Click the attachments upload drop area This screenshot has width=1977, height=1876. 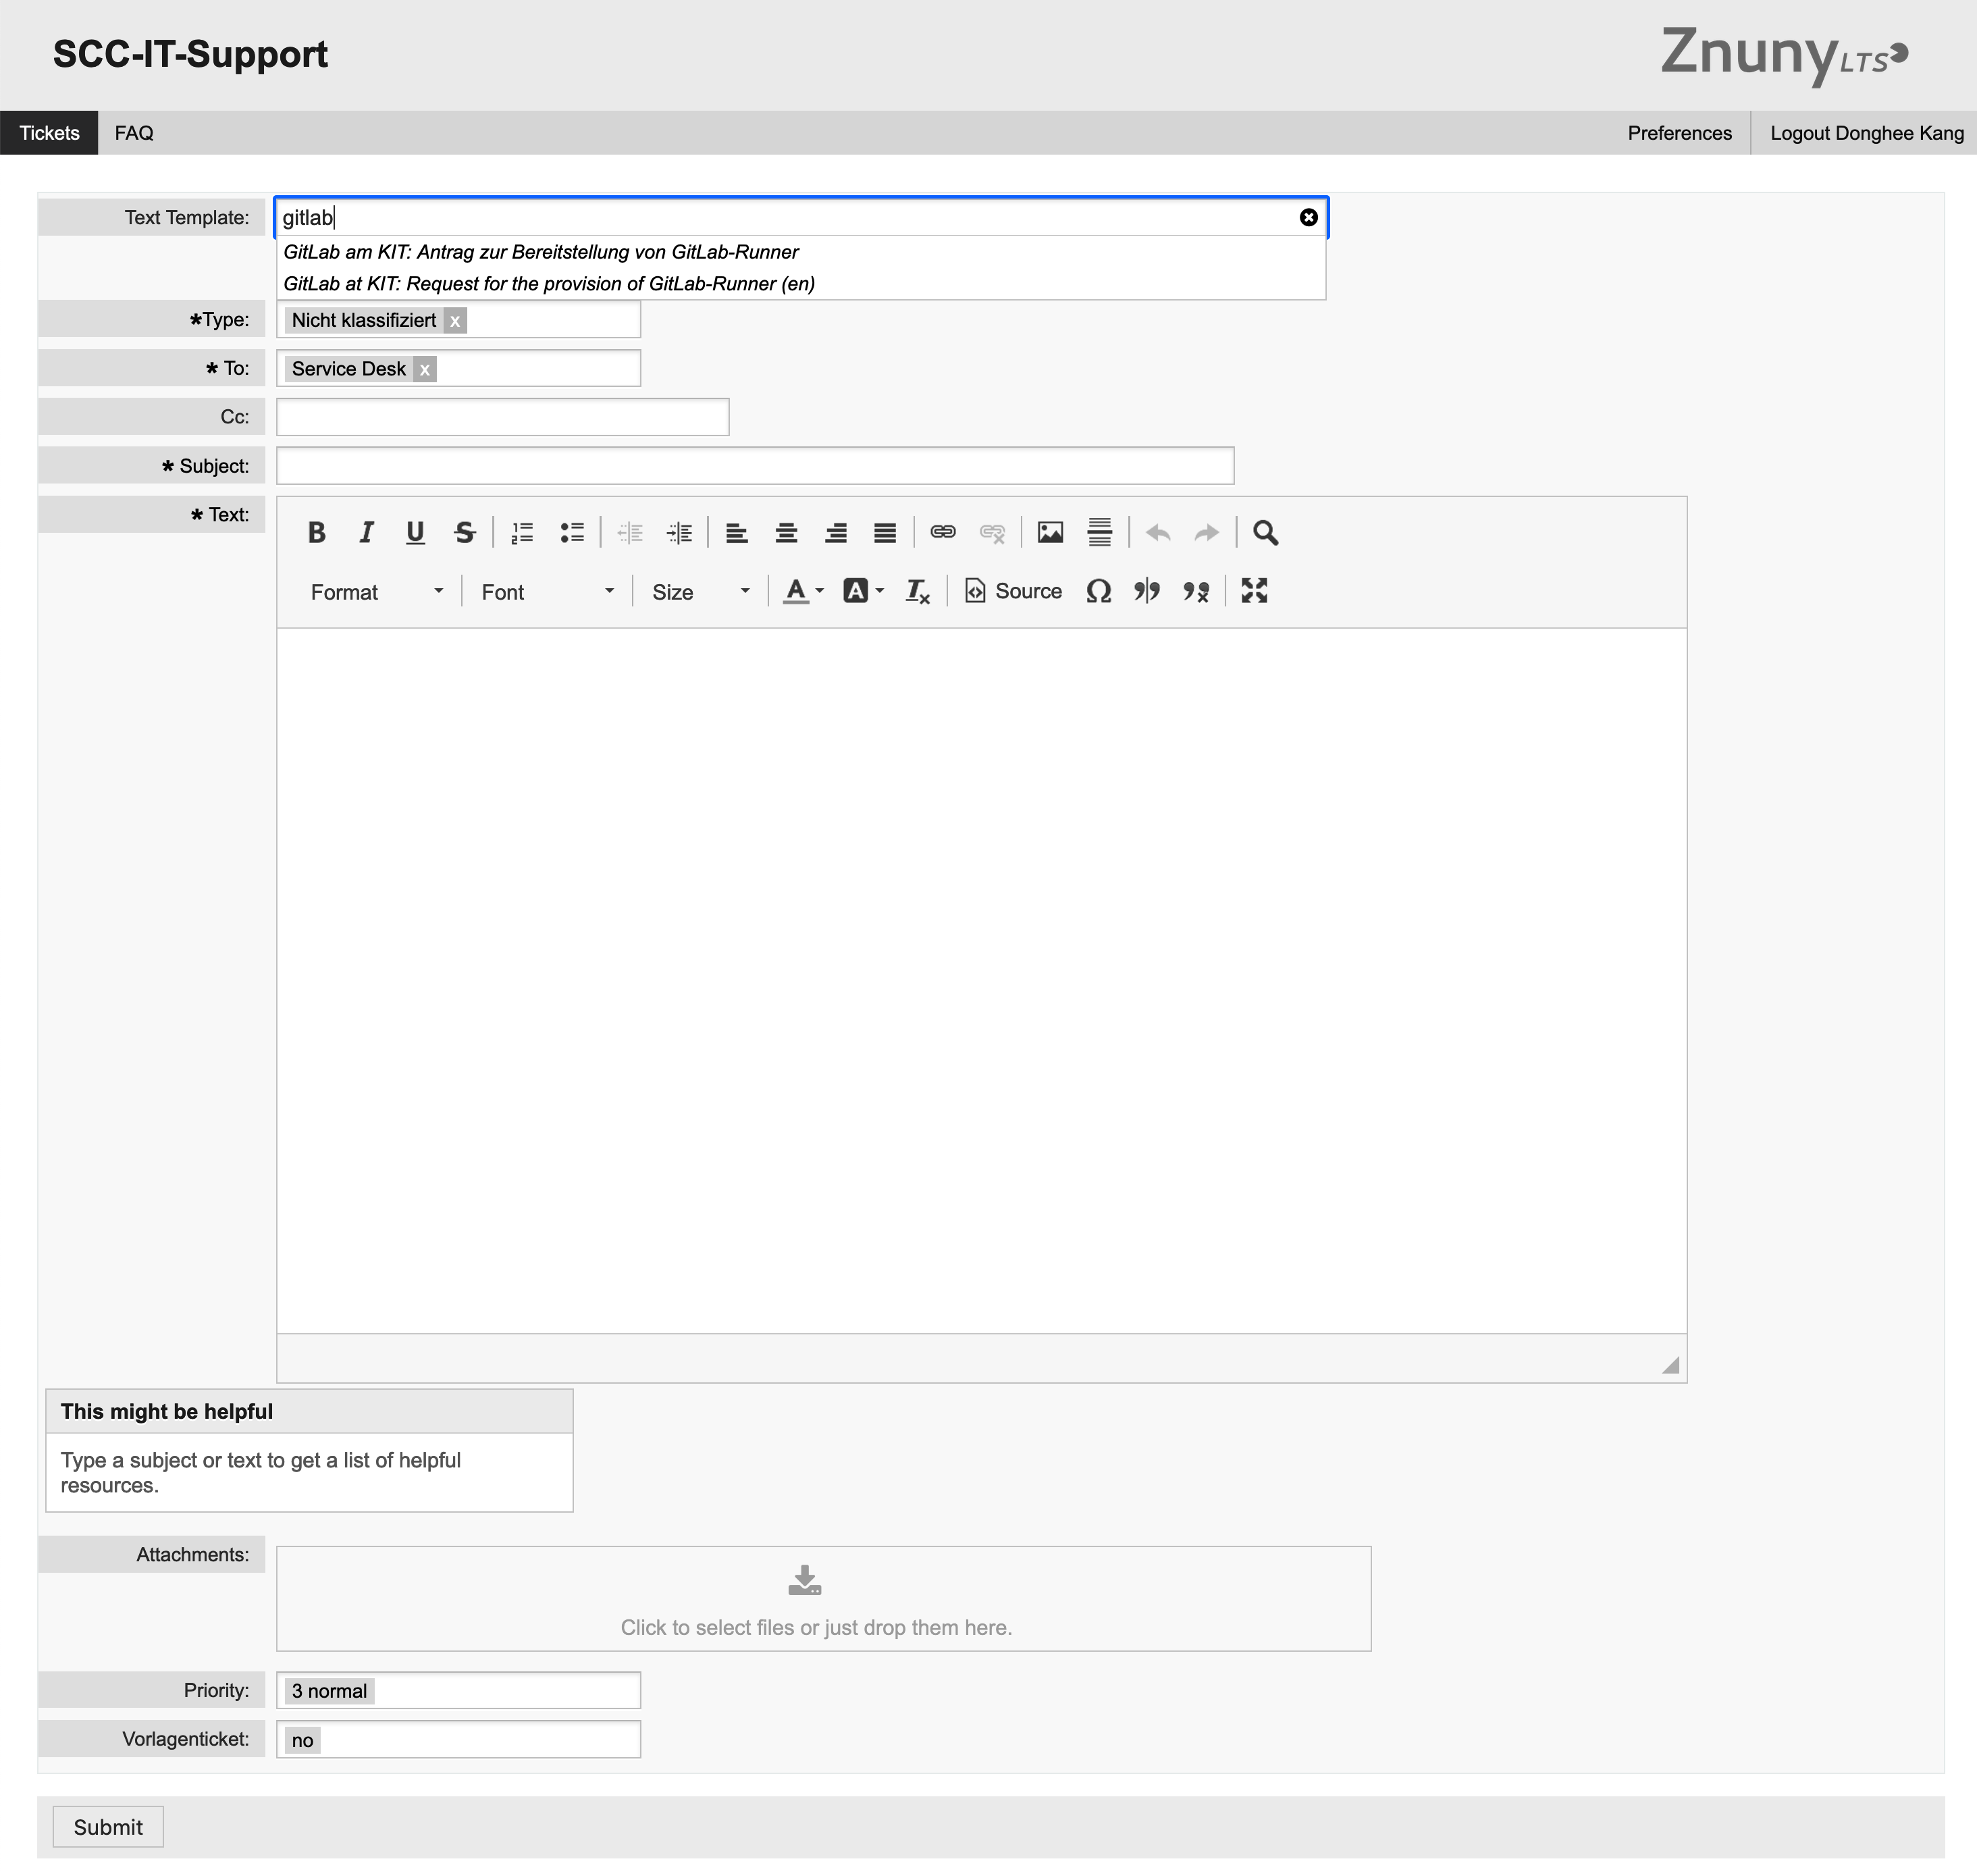tap(823, 1599)
